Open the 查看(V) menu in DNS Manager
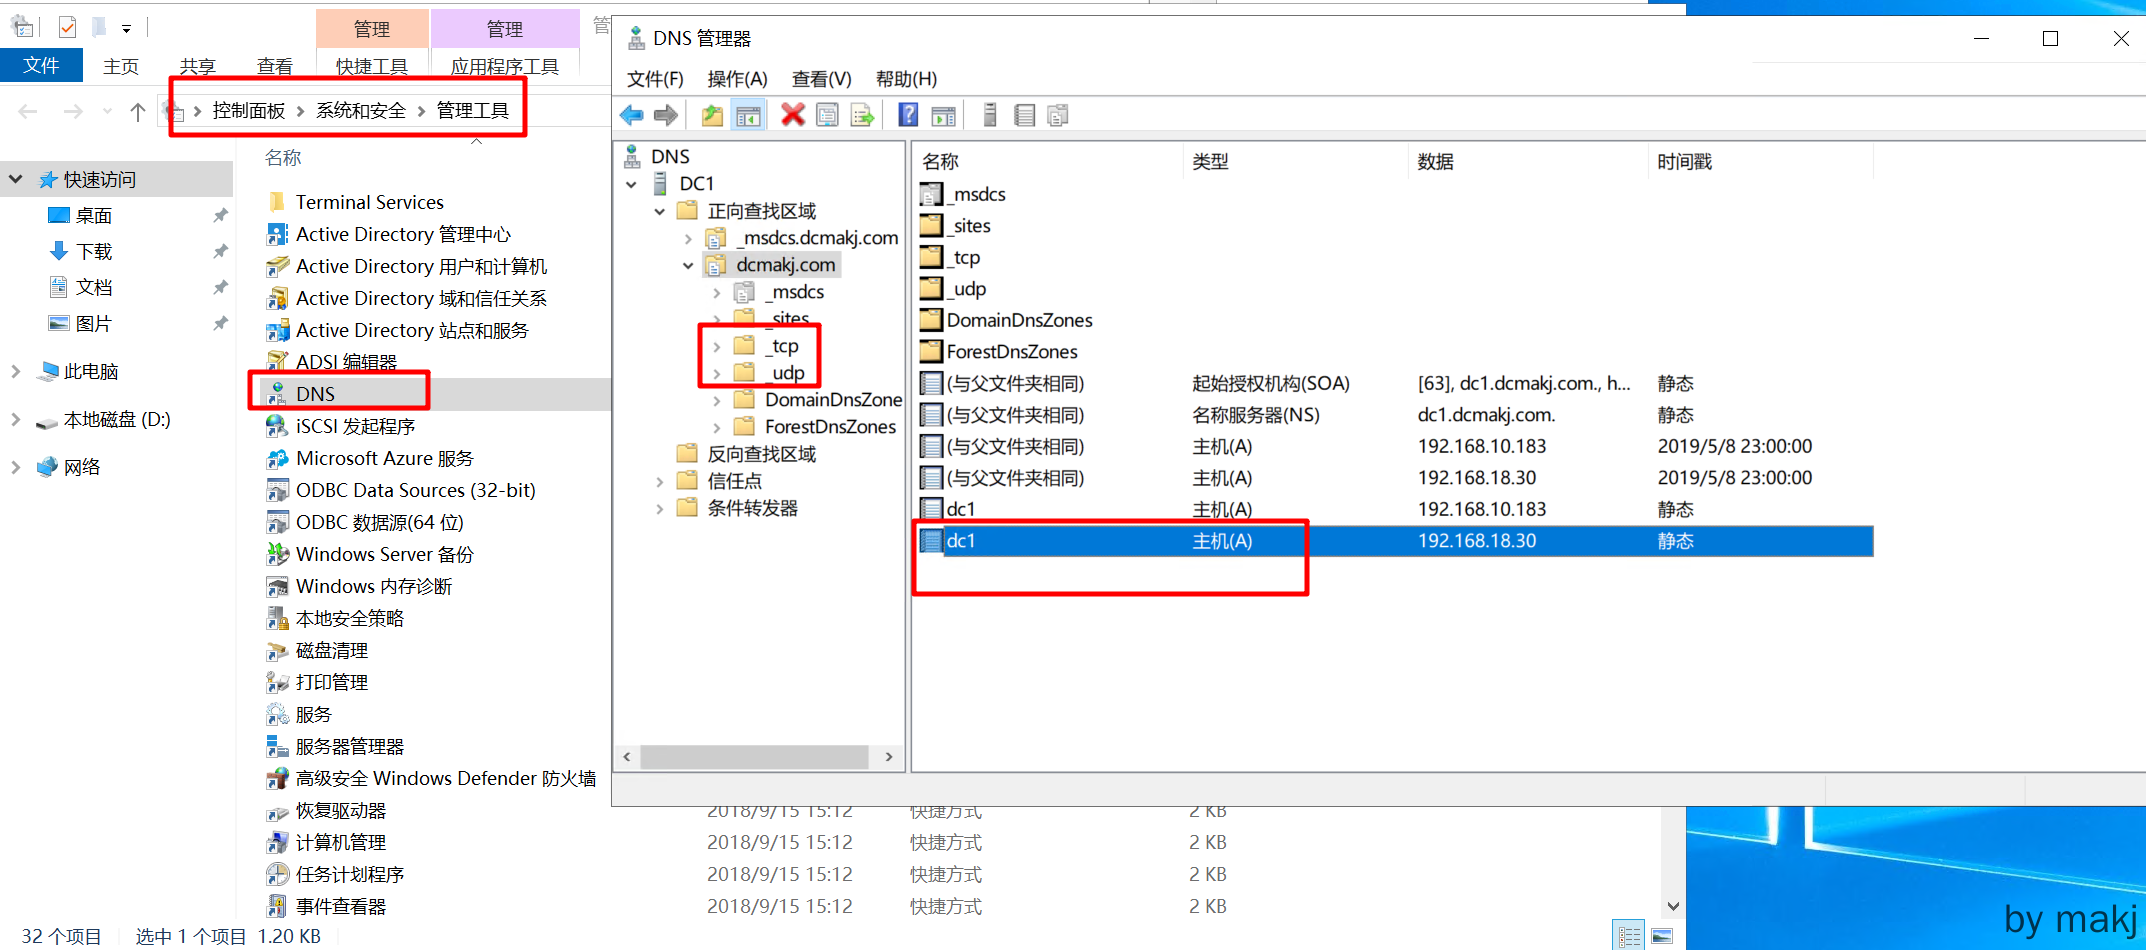 tap(821, 79)
